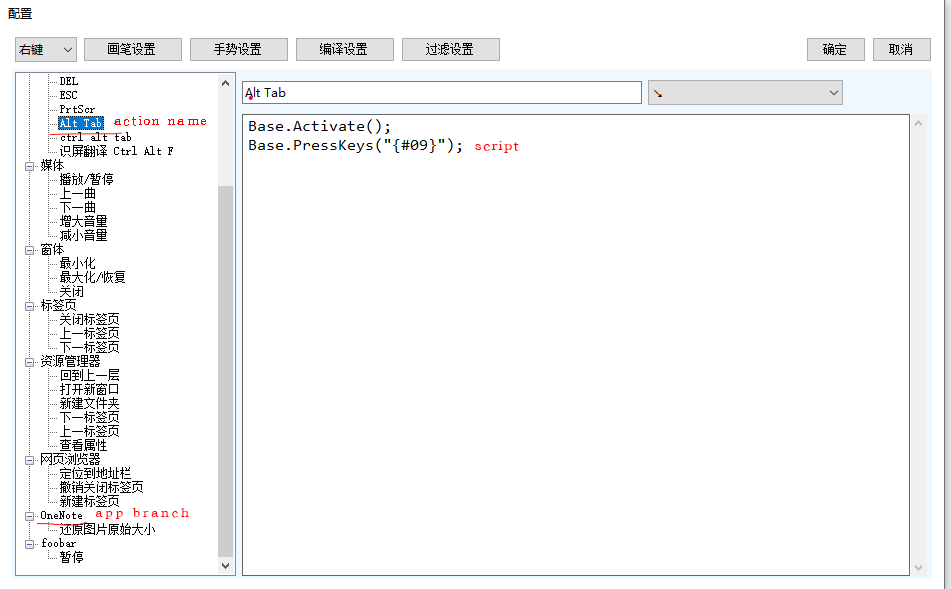Collapse the OneNote app branch
The height and width of the screenshot is (589, 951).
(x=29, y=516)
